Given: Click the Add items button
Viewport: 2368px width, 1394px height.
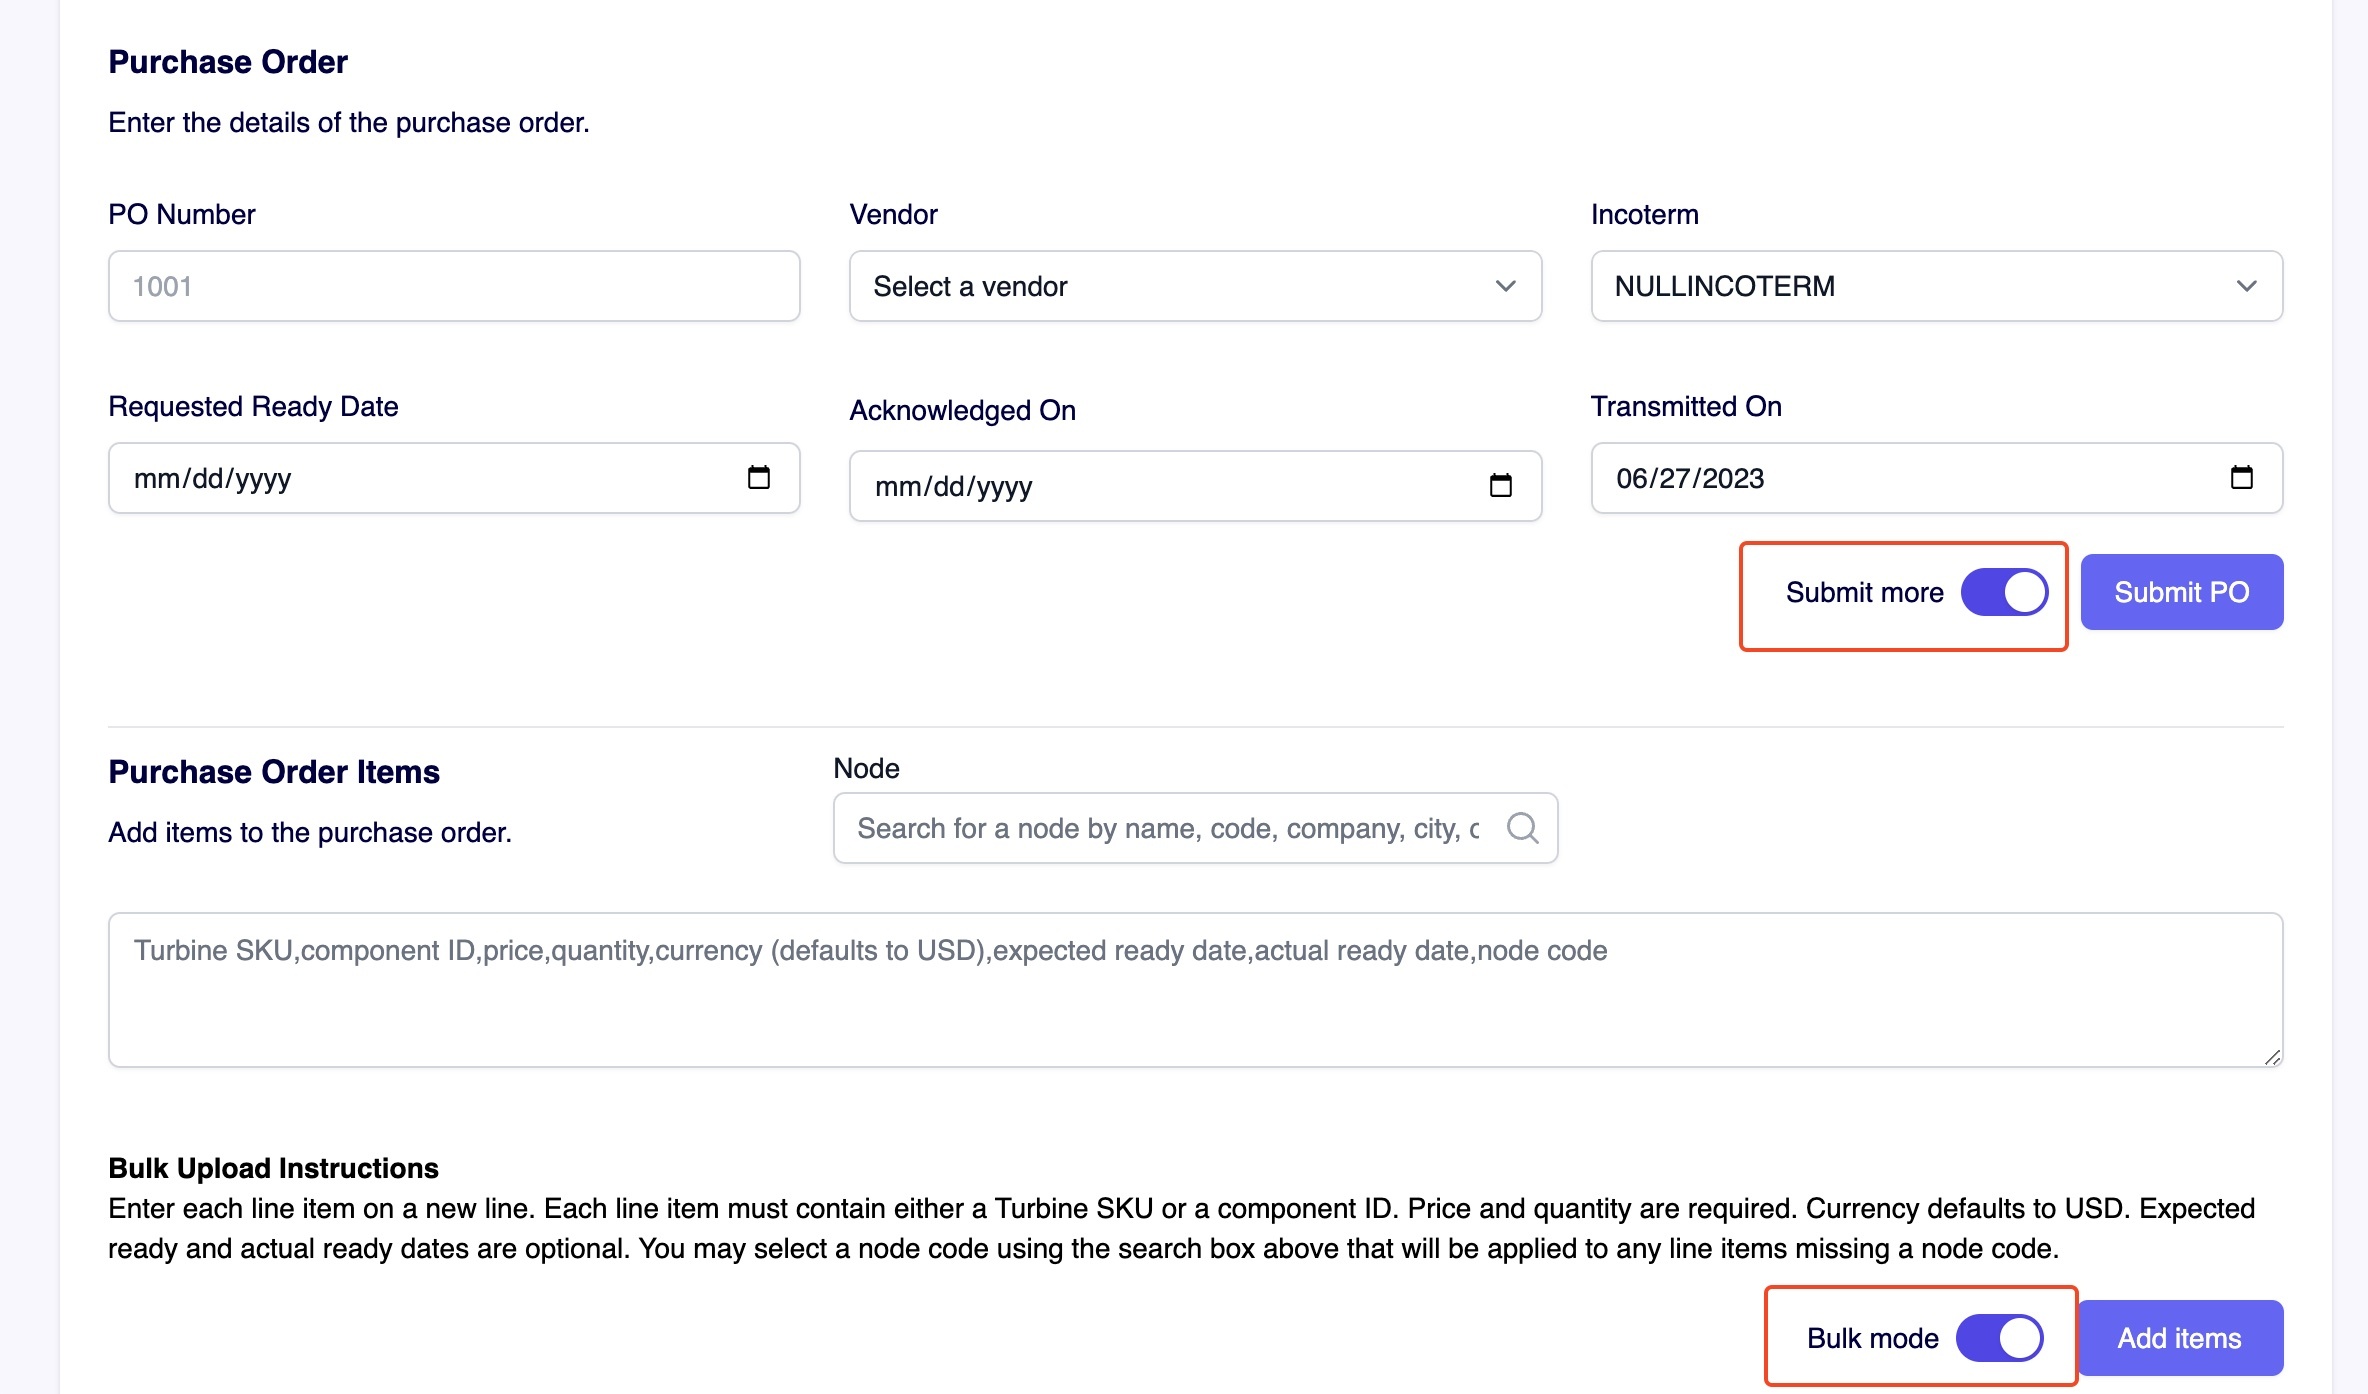Looking at the screenshot, I should click(2180, 1337).
